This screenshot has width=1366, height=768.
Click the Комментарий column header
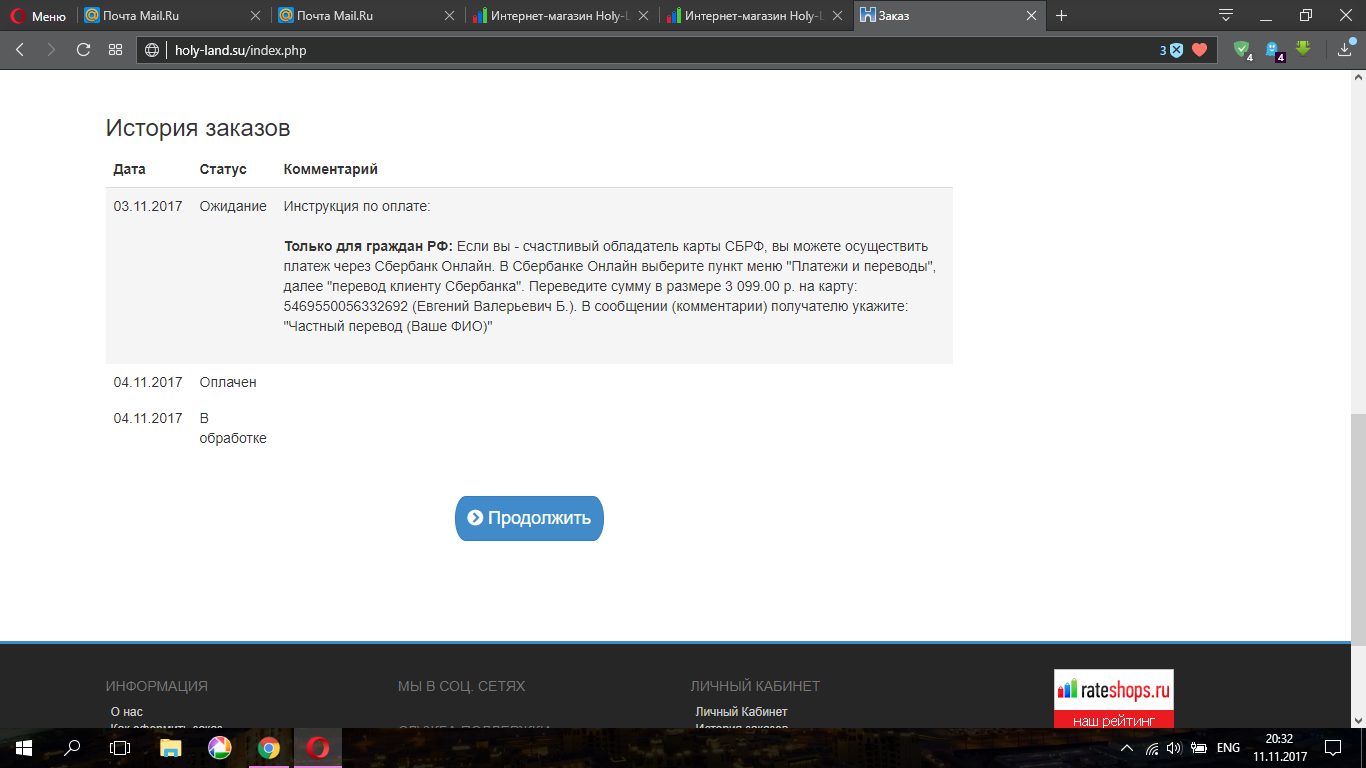(331, 169)
